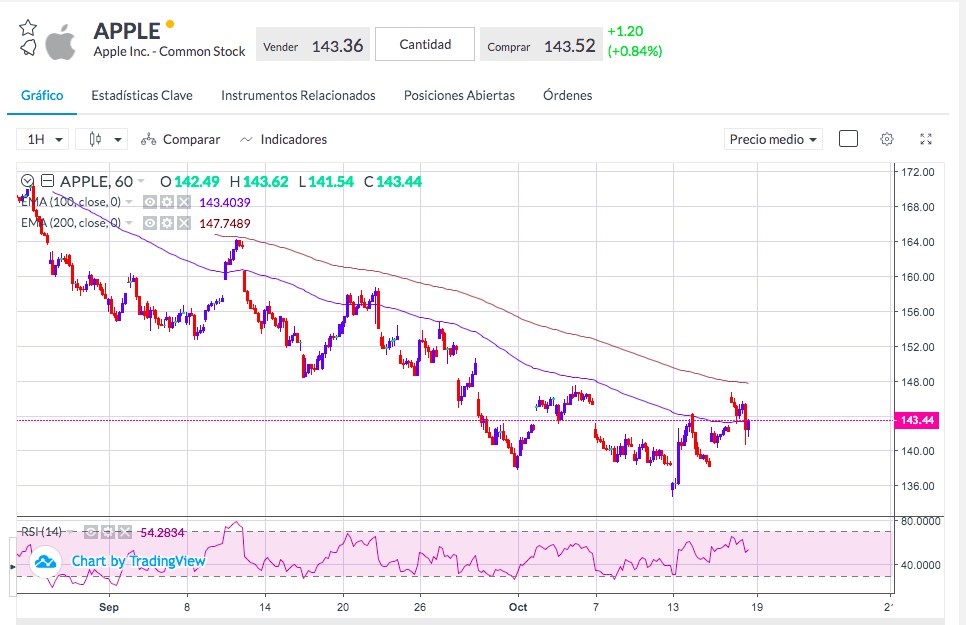
Task: Click the APPLE title heading
Action: (127, 31)
